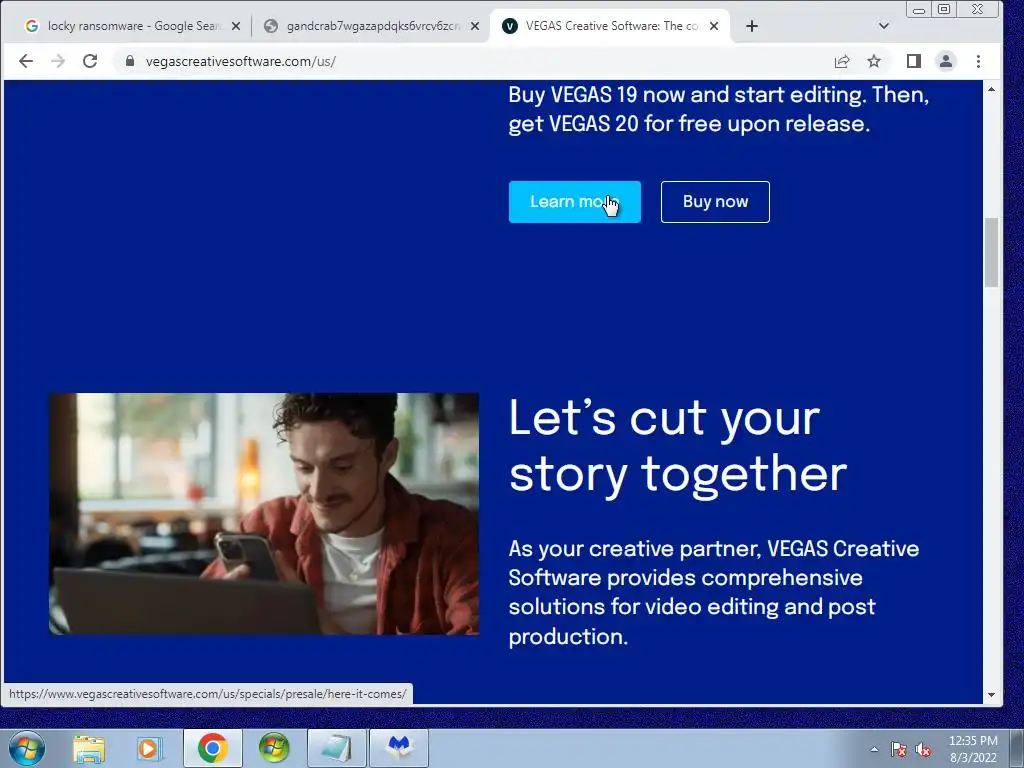Viewport: 1024px width, 768px height.
Task: Share this page using the share icon
Action: [842, 61]
